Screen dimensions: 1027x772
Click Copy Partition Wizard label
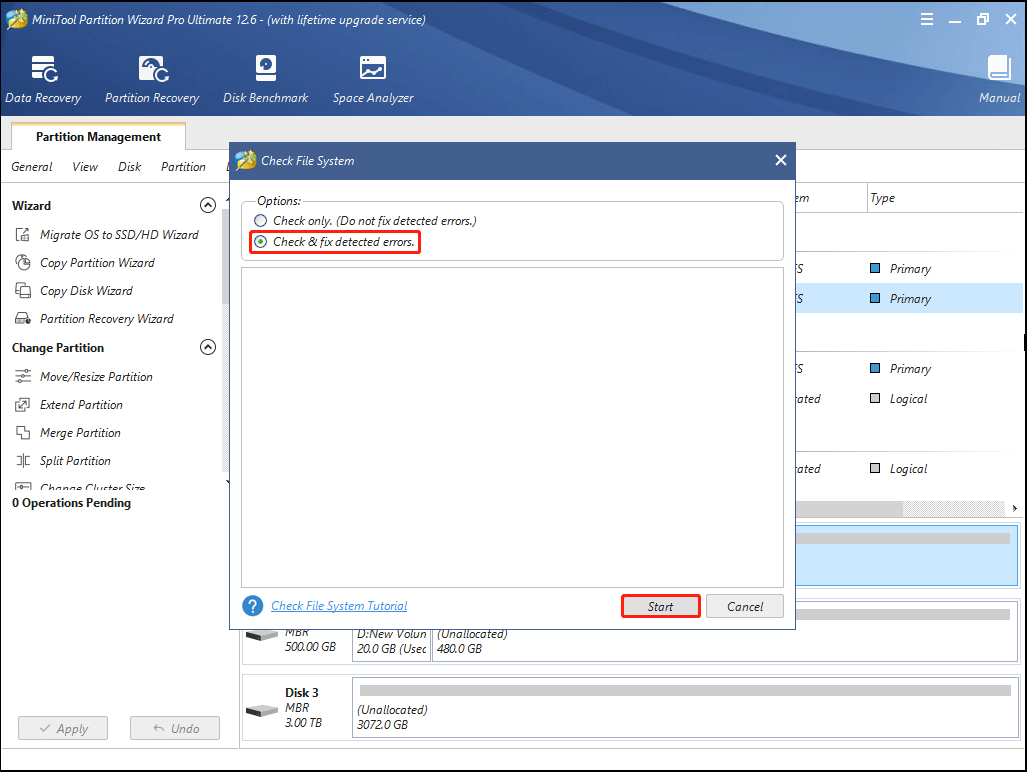point(97,263)
